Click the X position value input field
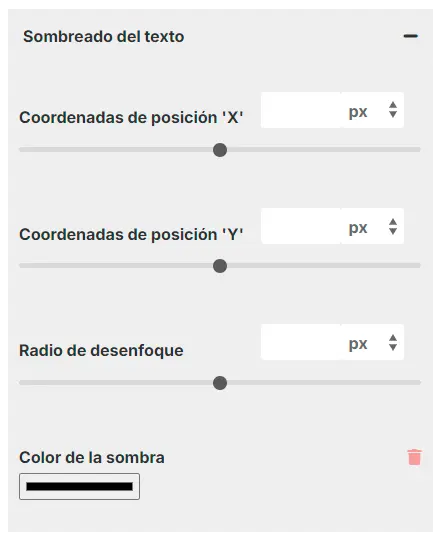Viewport: 440px width, 537px height. (x=301, y=110)
